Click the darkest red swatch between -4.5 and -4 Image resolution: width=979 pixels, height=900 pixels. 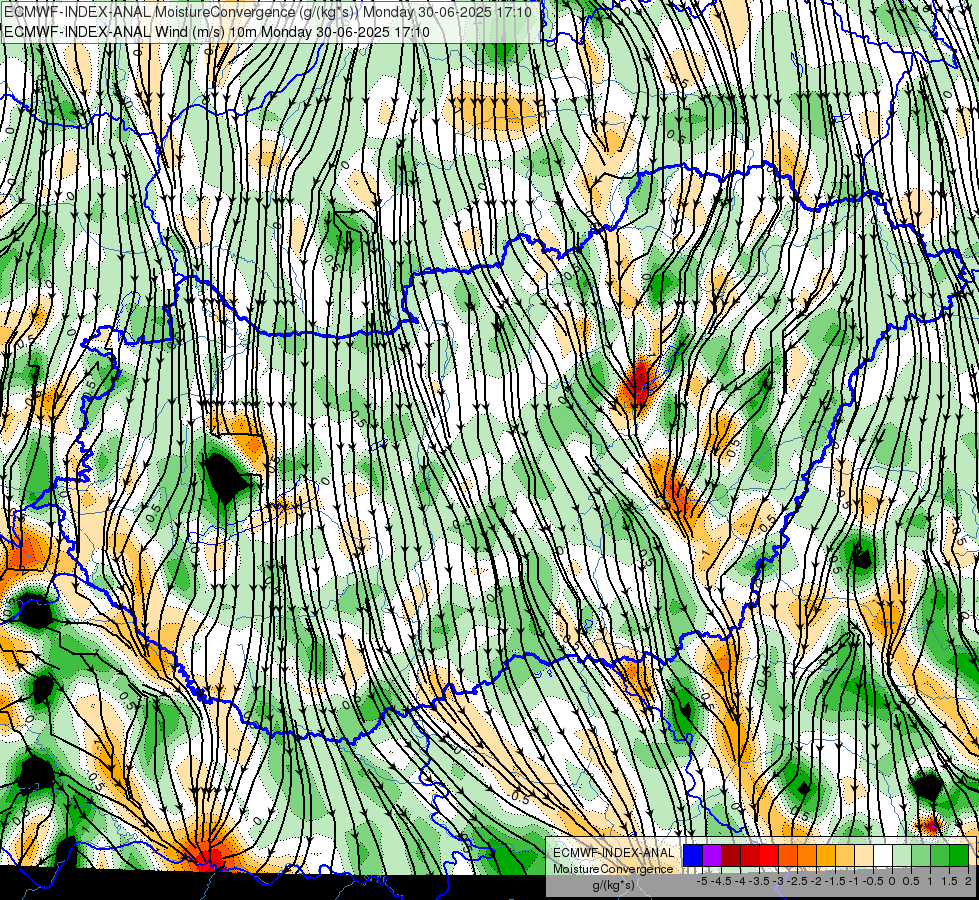pos(731,856)
